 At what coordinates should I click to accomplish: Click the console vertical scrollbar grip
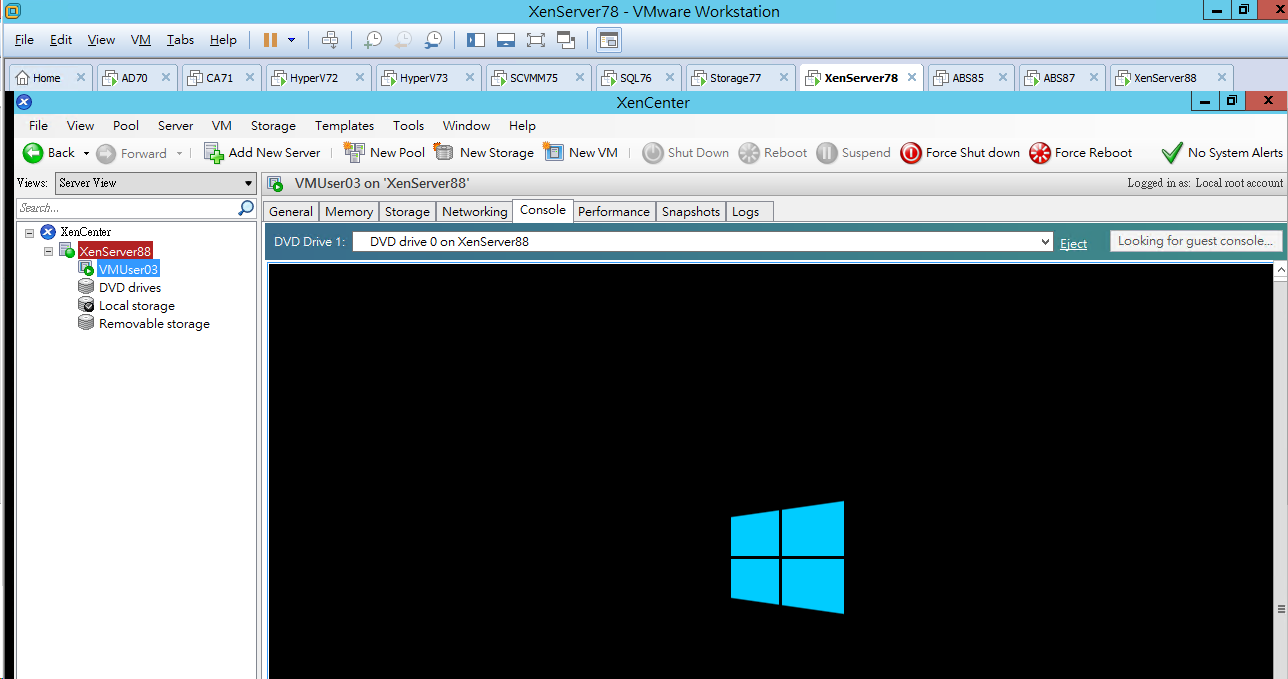pyautogui.click(x=1281, y=608)
